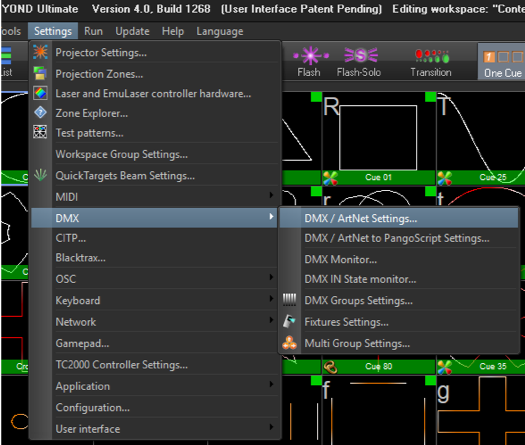Expand the MIDI submenu

click(154, 197)
